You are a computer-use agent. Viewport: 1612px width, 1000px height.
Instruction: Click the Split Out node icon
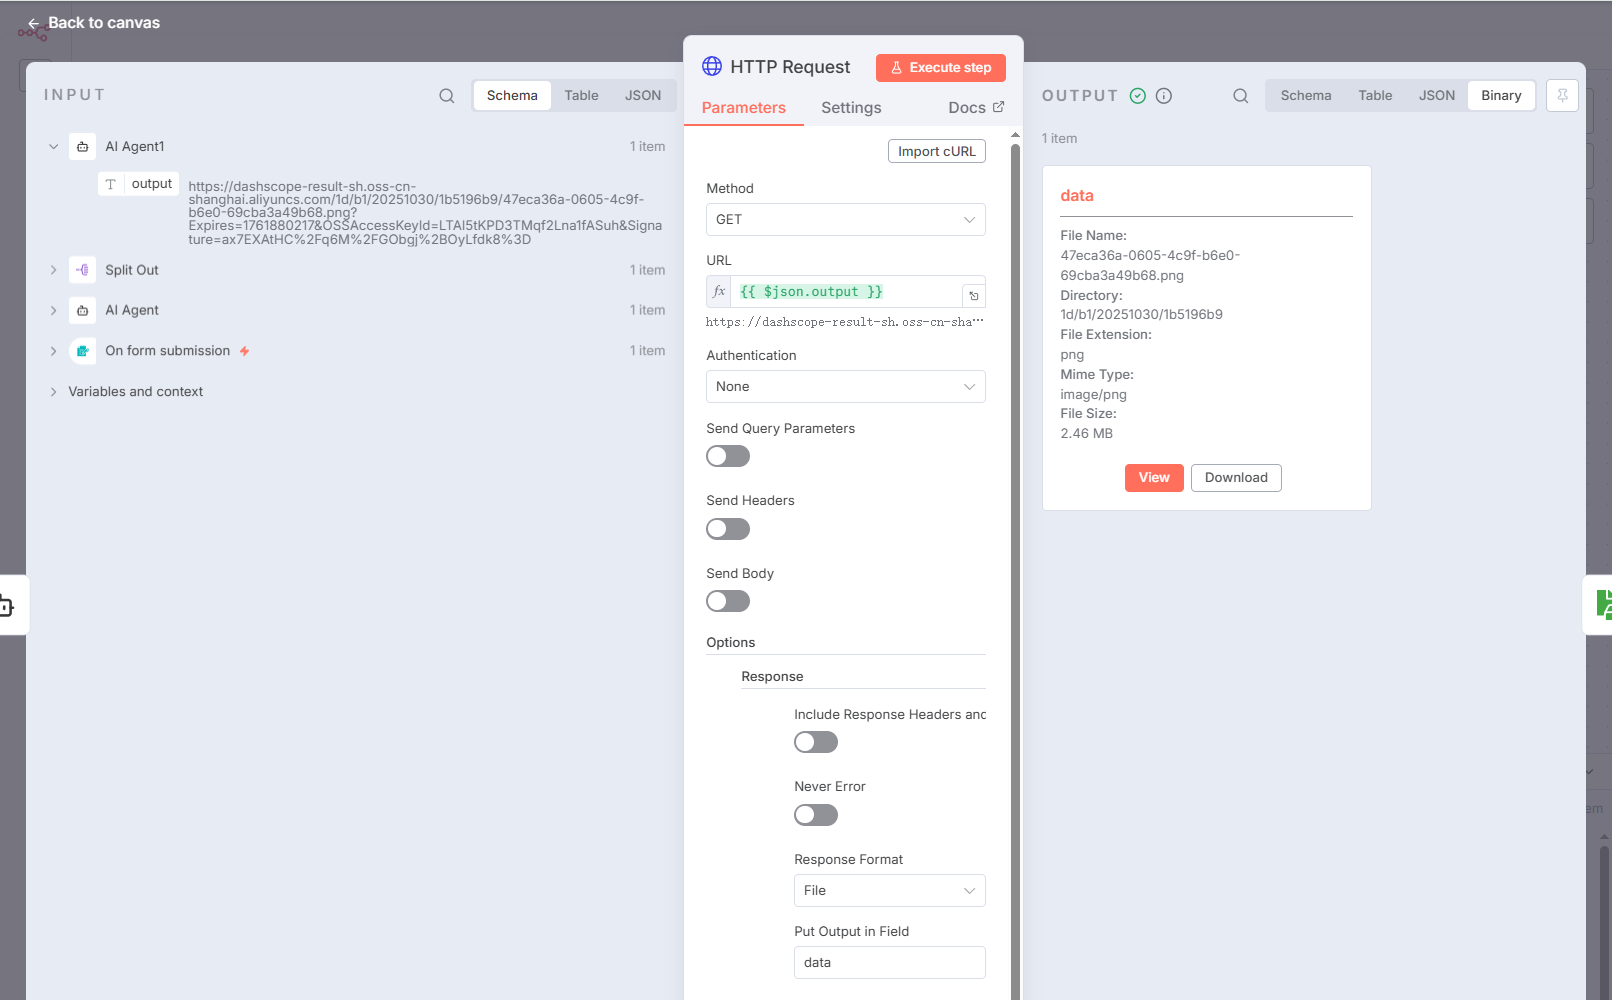[83, 270]
